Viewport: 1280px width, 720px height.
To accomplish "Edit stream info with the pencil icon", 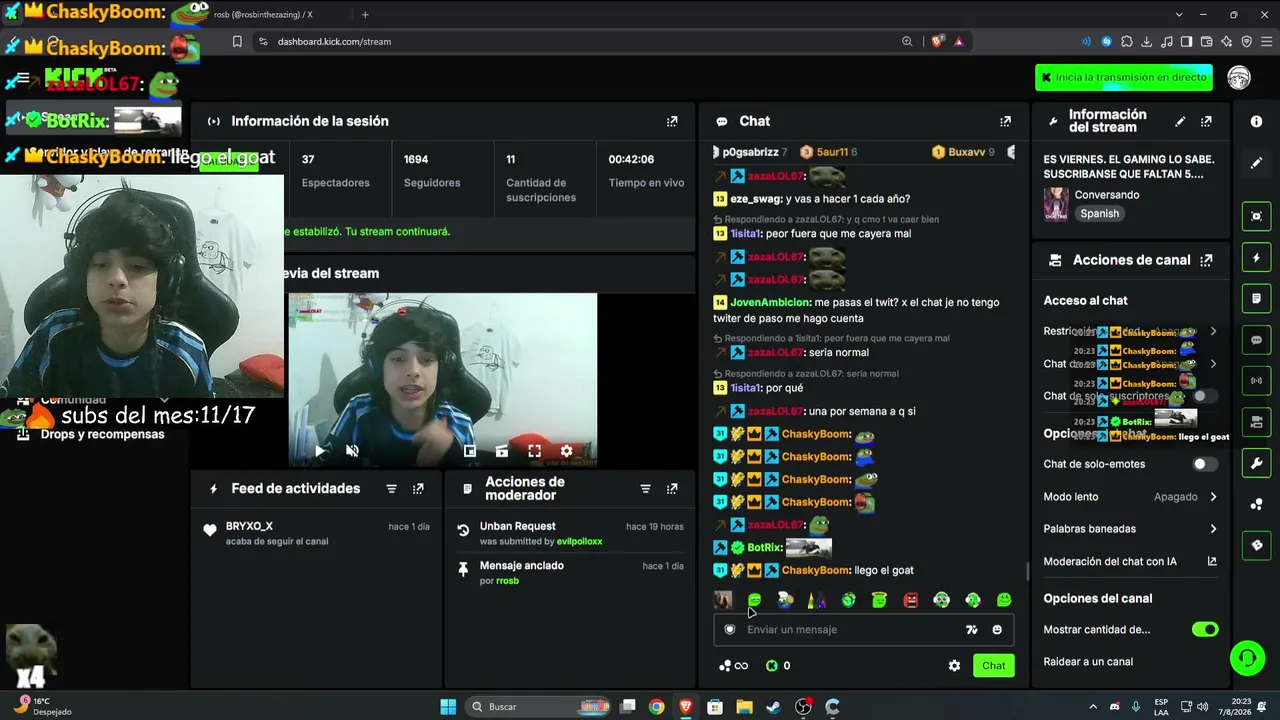I will point(1180,121).
